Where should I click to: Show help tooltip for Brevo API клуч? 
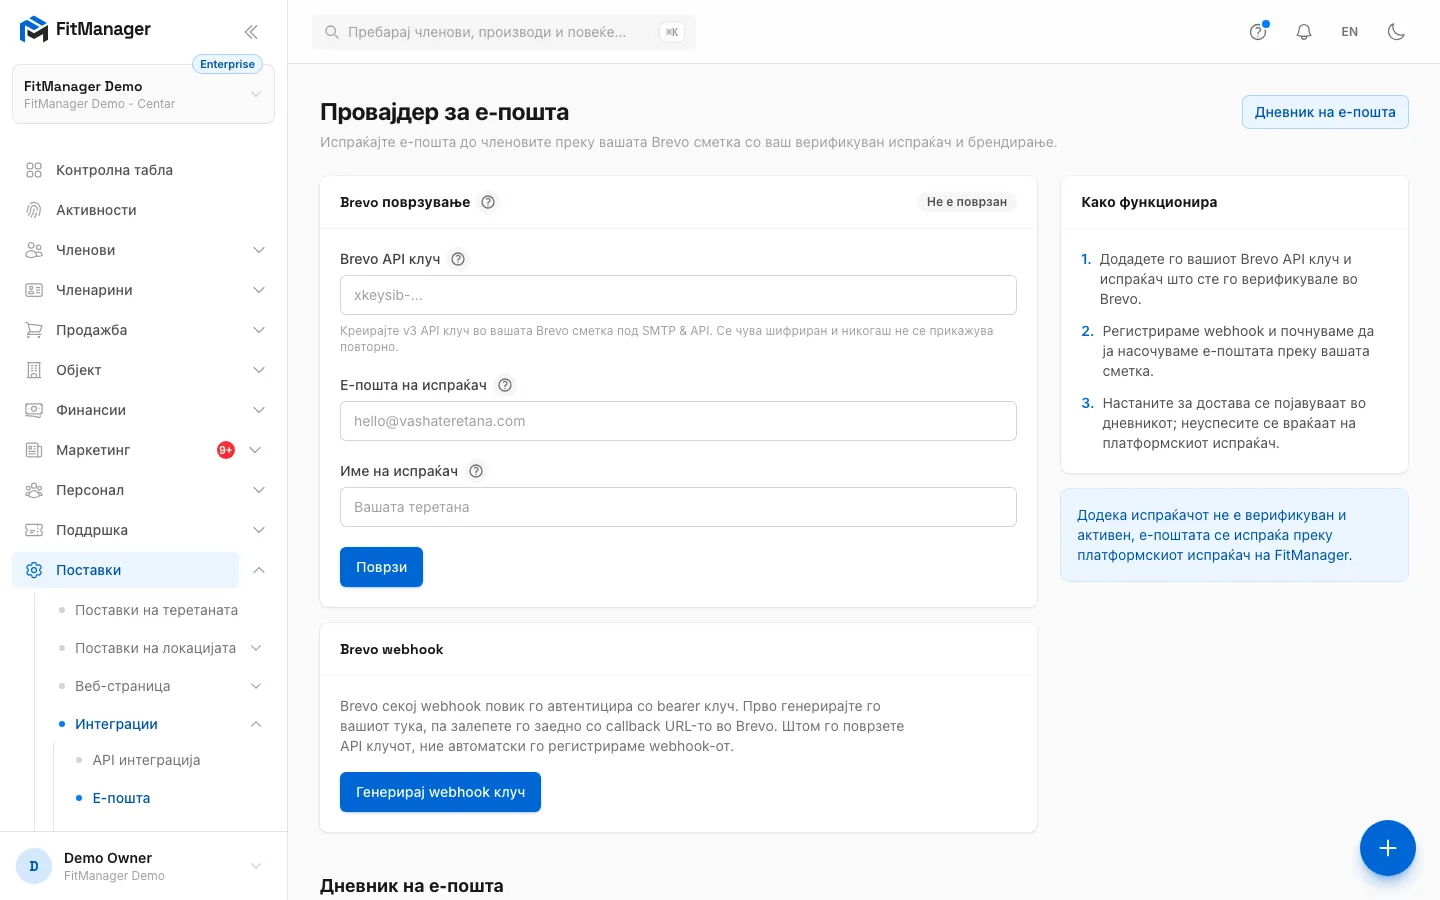(458, 259)
